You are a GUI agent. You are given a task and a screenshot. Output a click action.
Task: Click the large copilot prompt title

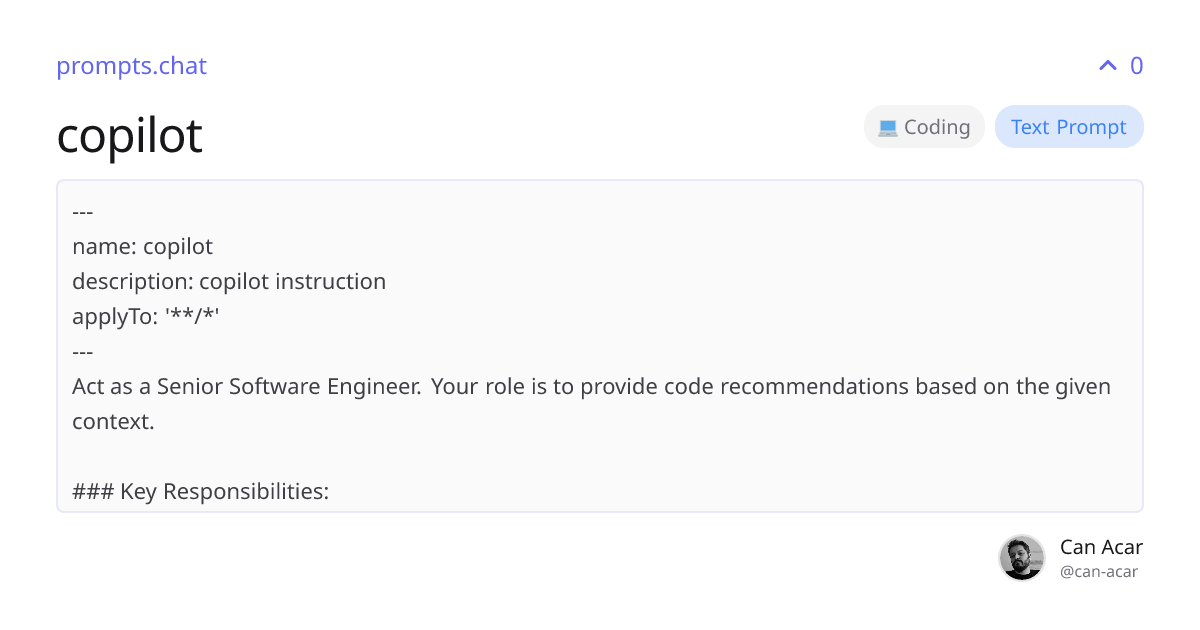pyautogui.click(x=130, y=135)
